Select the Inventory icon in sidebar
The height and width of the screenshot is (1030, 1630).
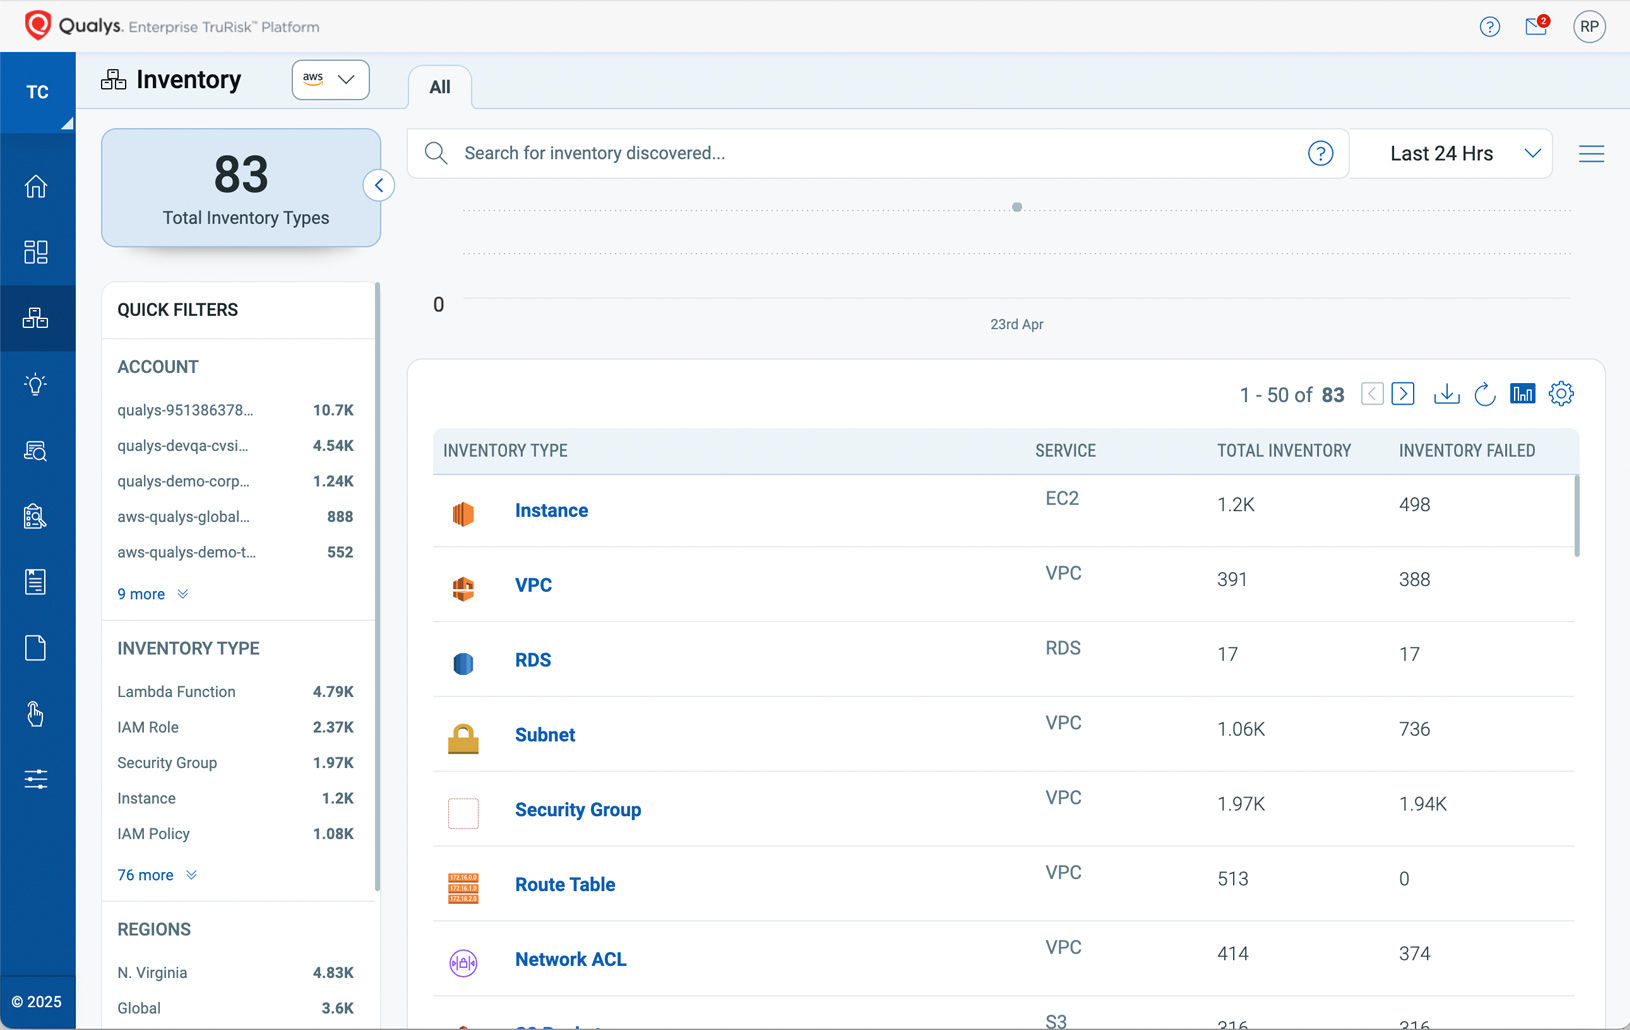[36, 318]
